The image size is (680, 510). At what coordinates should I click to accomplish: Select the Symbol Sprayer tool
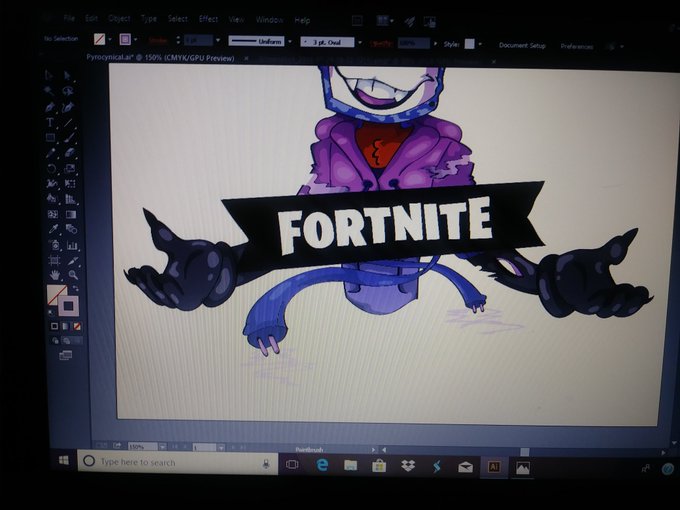click(x=54, y=245)
